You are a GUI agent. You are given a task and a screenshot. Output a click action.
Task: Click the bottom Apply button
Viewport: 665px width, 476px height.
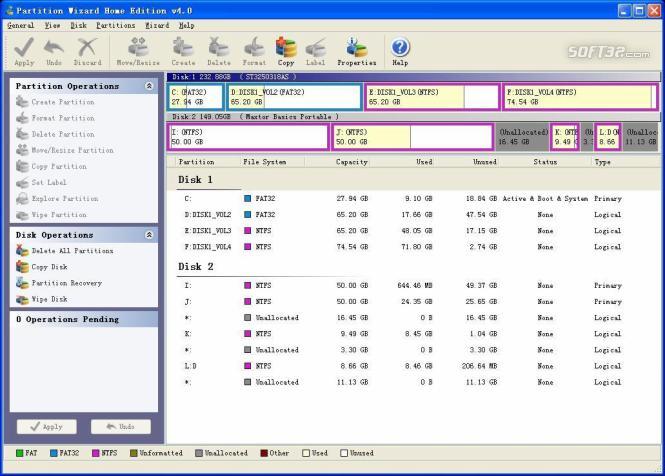click(x=47, y=427)
